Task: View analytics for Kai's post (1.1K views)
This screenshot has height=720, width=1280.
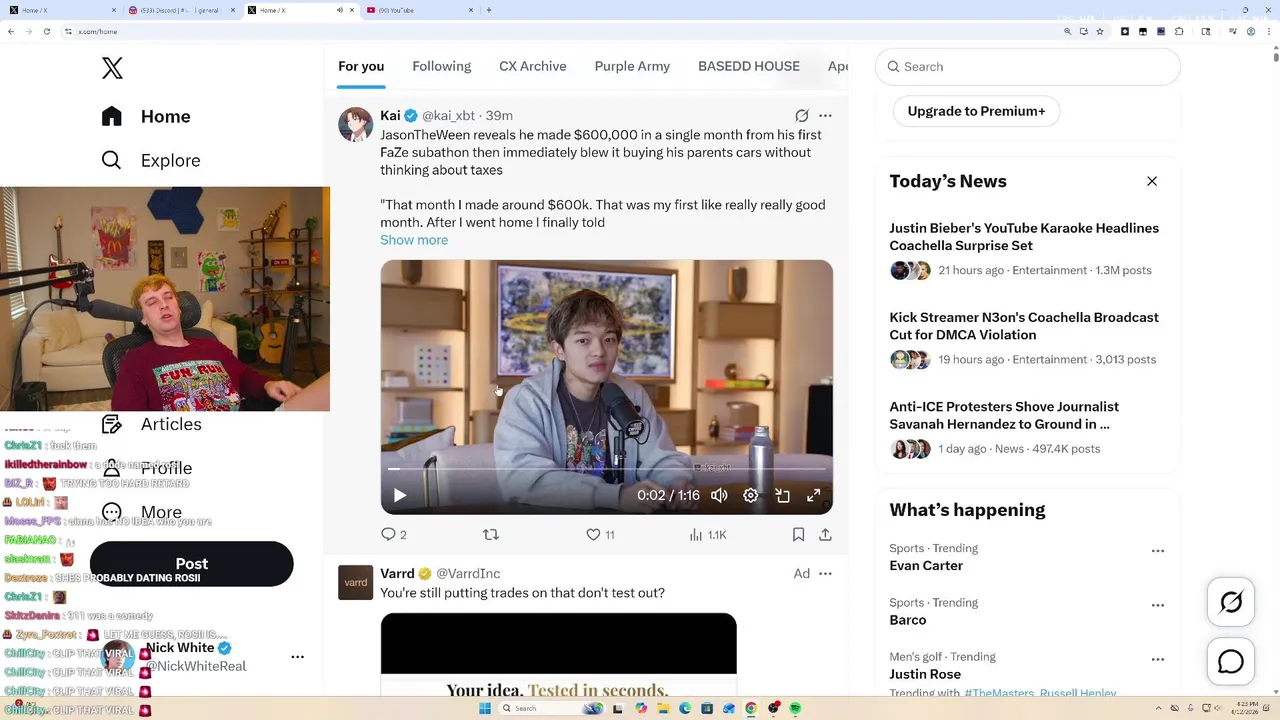Action: click(708, 535)
